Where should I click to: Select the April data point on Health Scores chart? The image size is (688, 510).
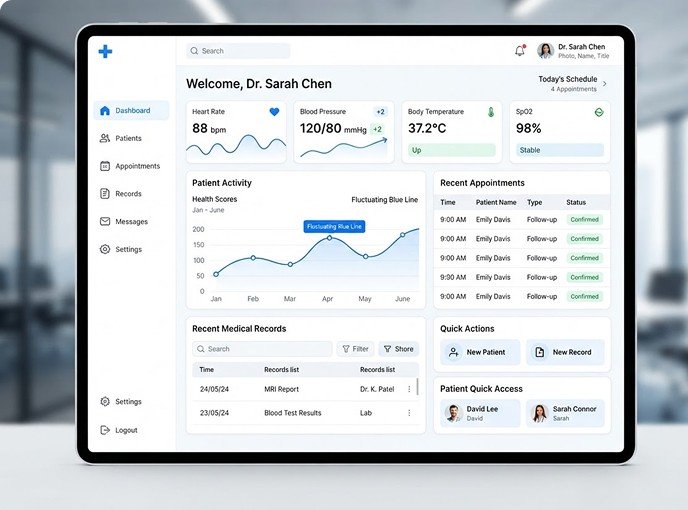[330, 238]
